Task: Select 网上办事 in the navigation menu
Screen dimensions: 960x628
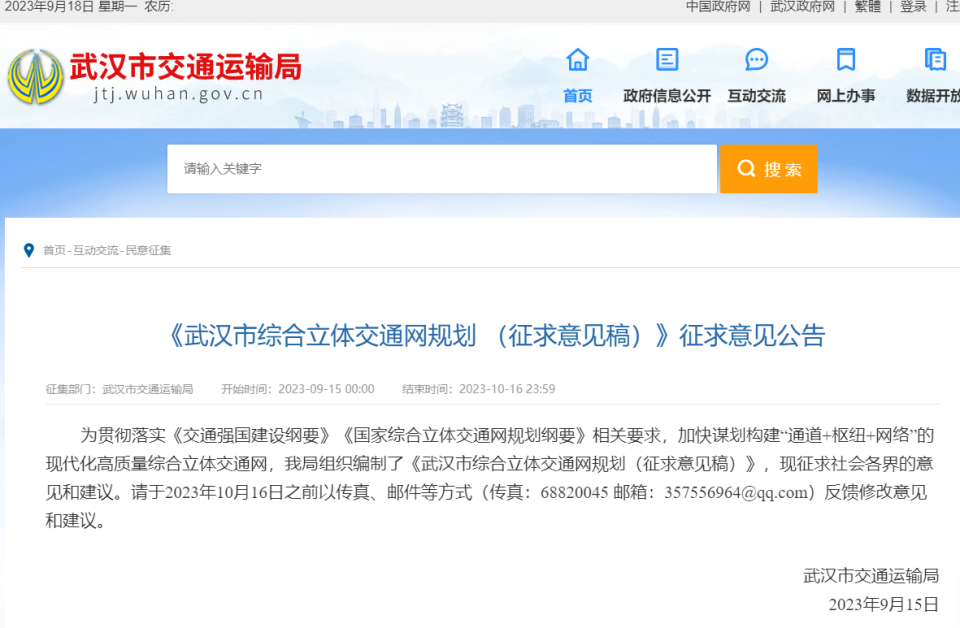Action: pyautogui.click(x=845, y=95)
